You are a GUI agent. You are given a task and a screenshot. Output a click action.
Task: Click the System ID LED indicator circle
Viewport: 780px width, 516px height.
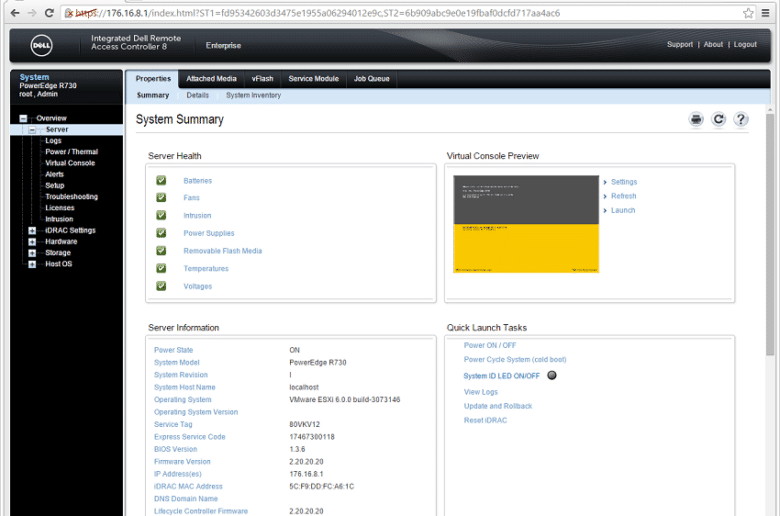tap(552, 375)
